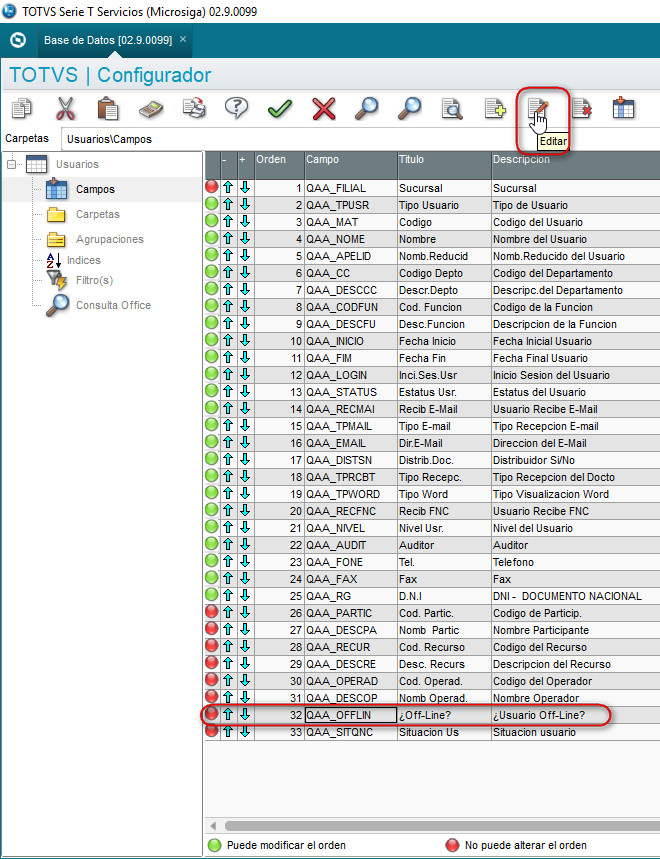Click red status dot of QAA_FILIAL row

click(x=212, y=187)
